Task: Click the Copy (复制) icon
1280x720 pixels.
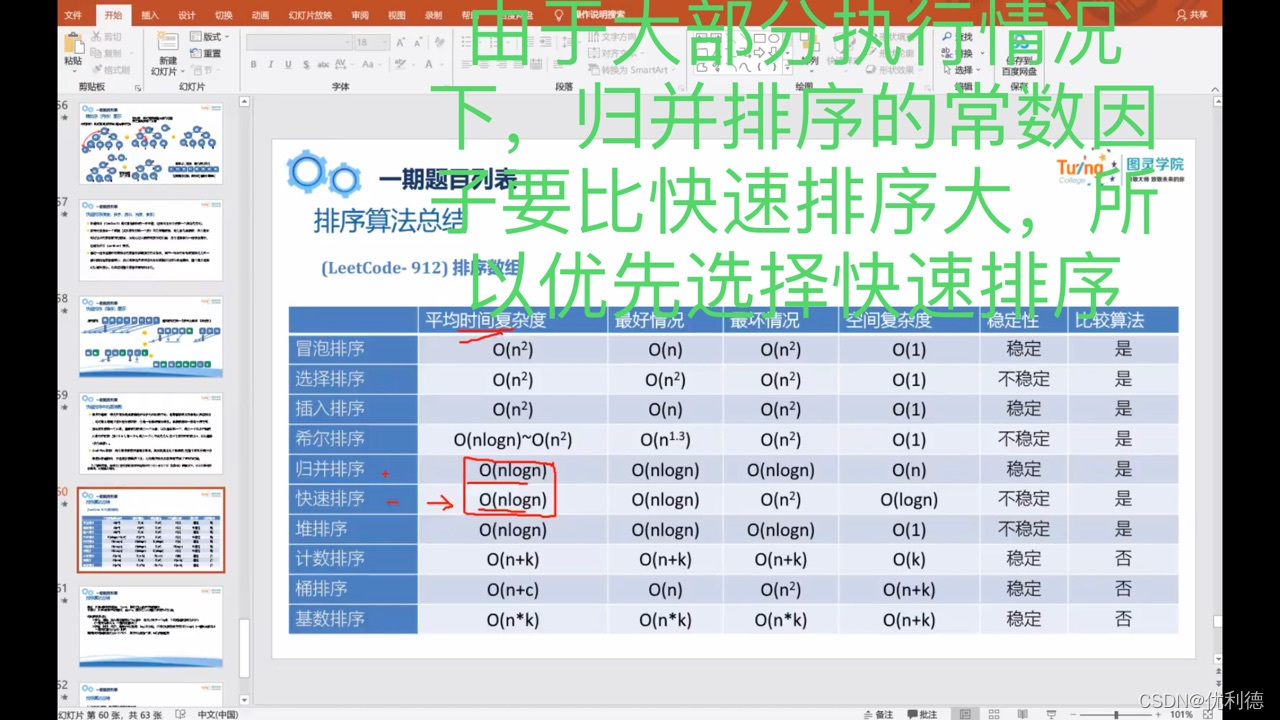Action: 96,53
